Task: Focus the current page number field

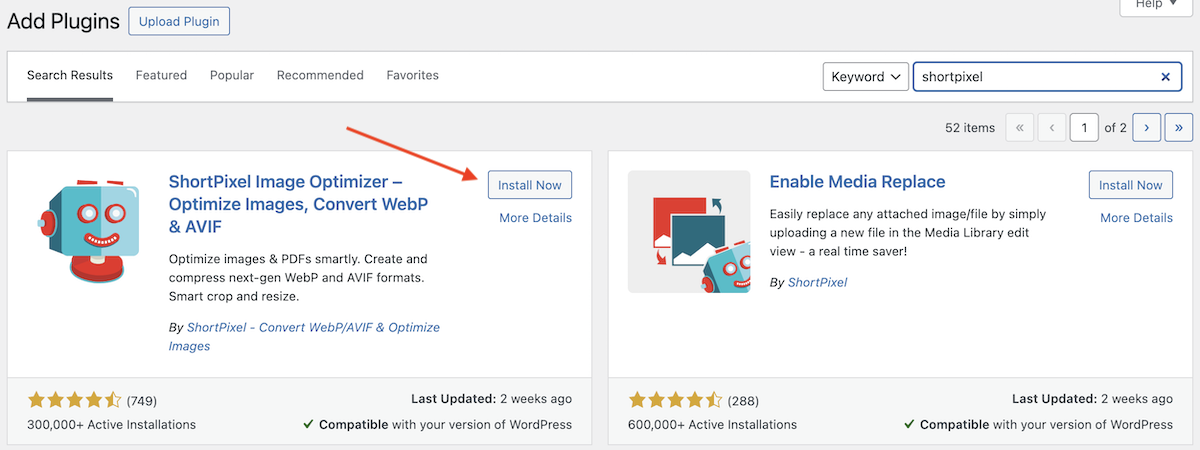Action: pos(1084,128)
